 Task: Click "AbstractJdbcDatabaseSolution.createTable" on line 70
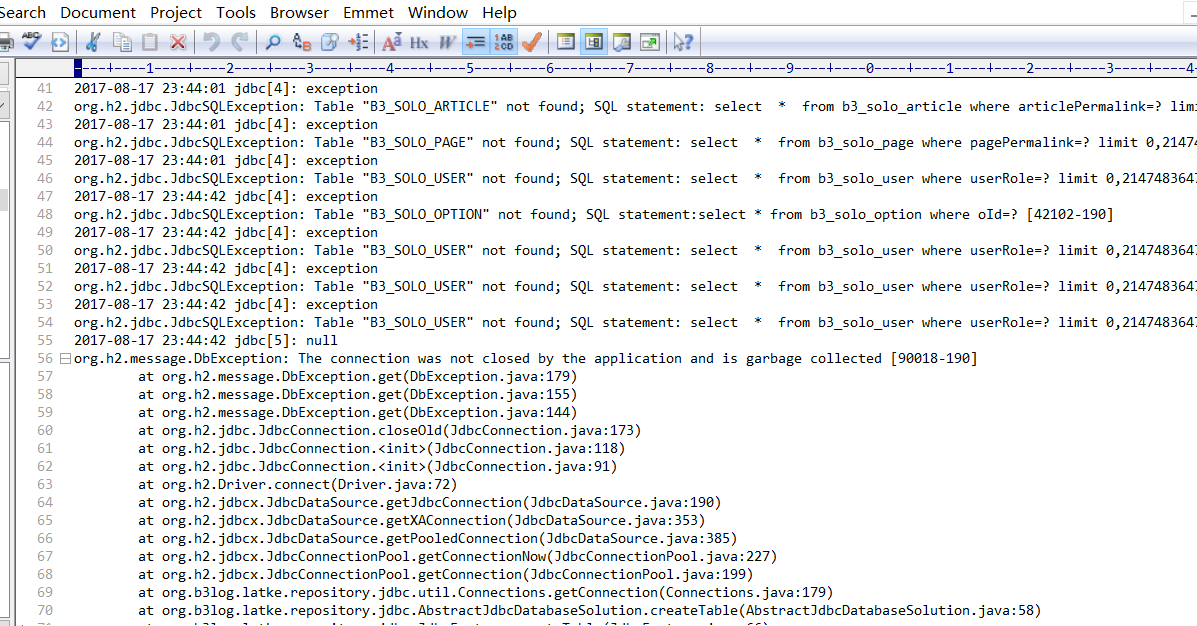click(578, 611)
